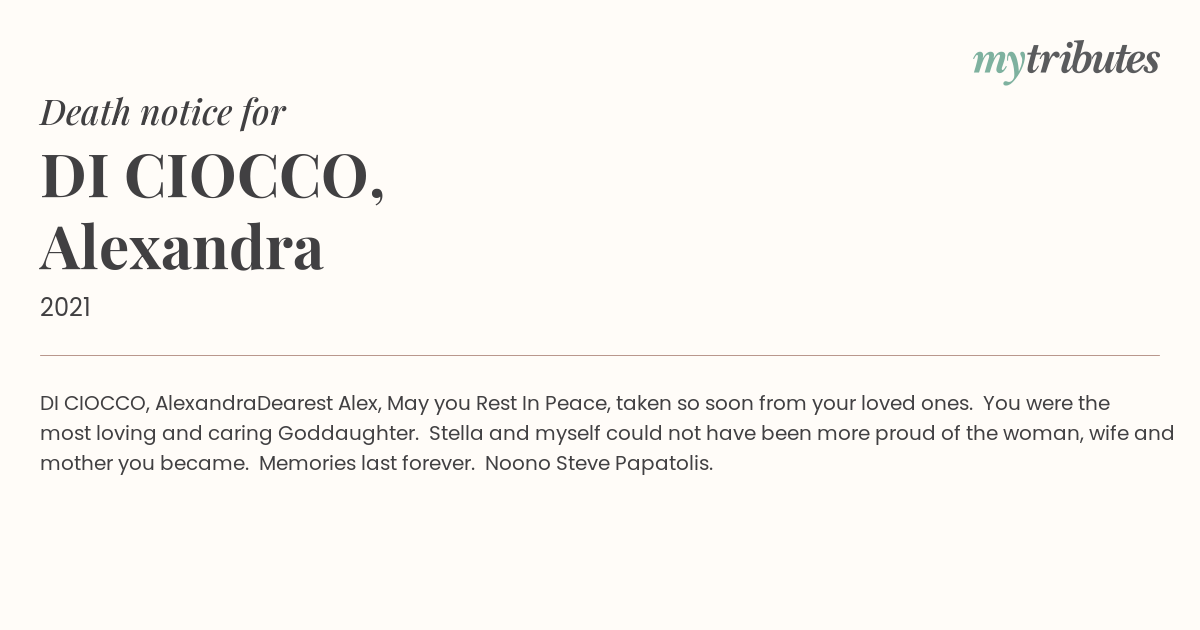1200x630 pixels.
Task: Click the phrase "Rest In Peace"
Action: [x=541, y=403]
